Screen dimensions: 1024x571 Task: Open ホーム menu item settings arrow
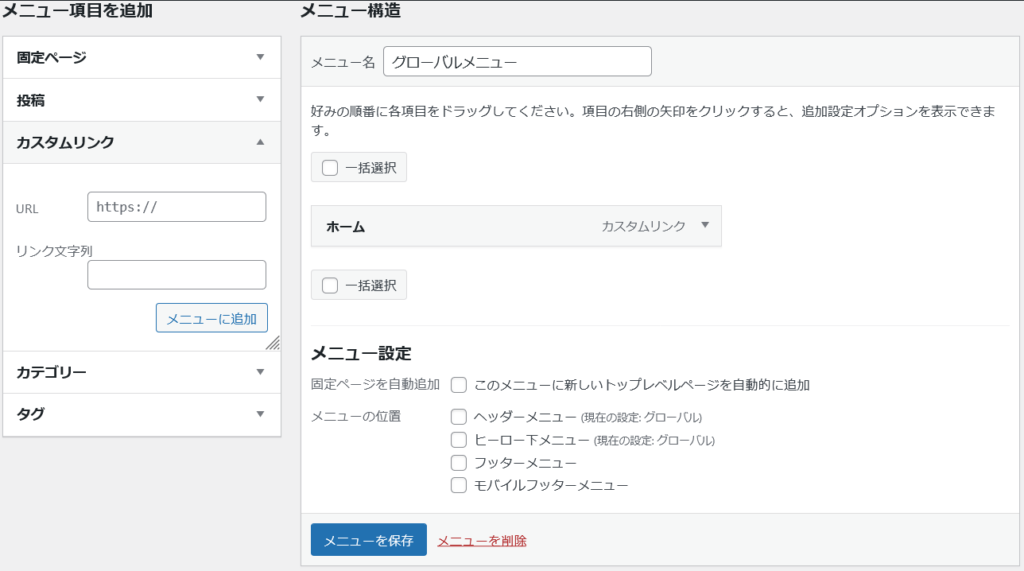[705, 226]
